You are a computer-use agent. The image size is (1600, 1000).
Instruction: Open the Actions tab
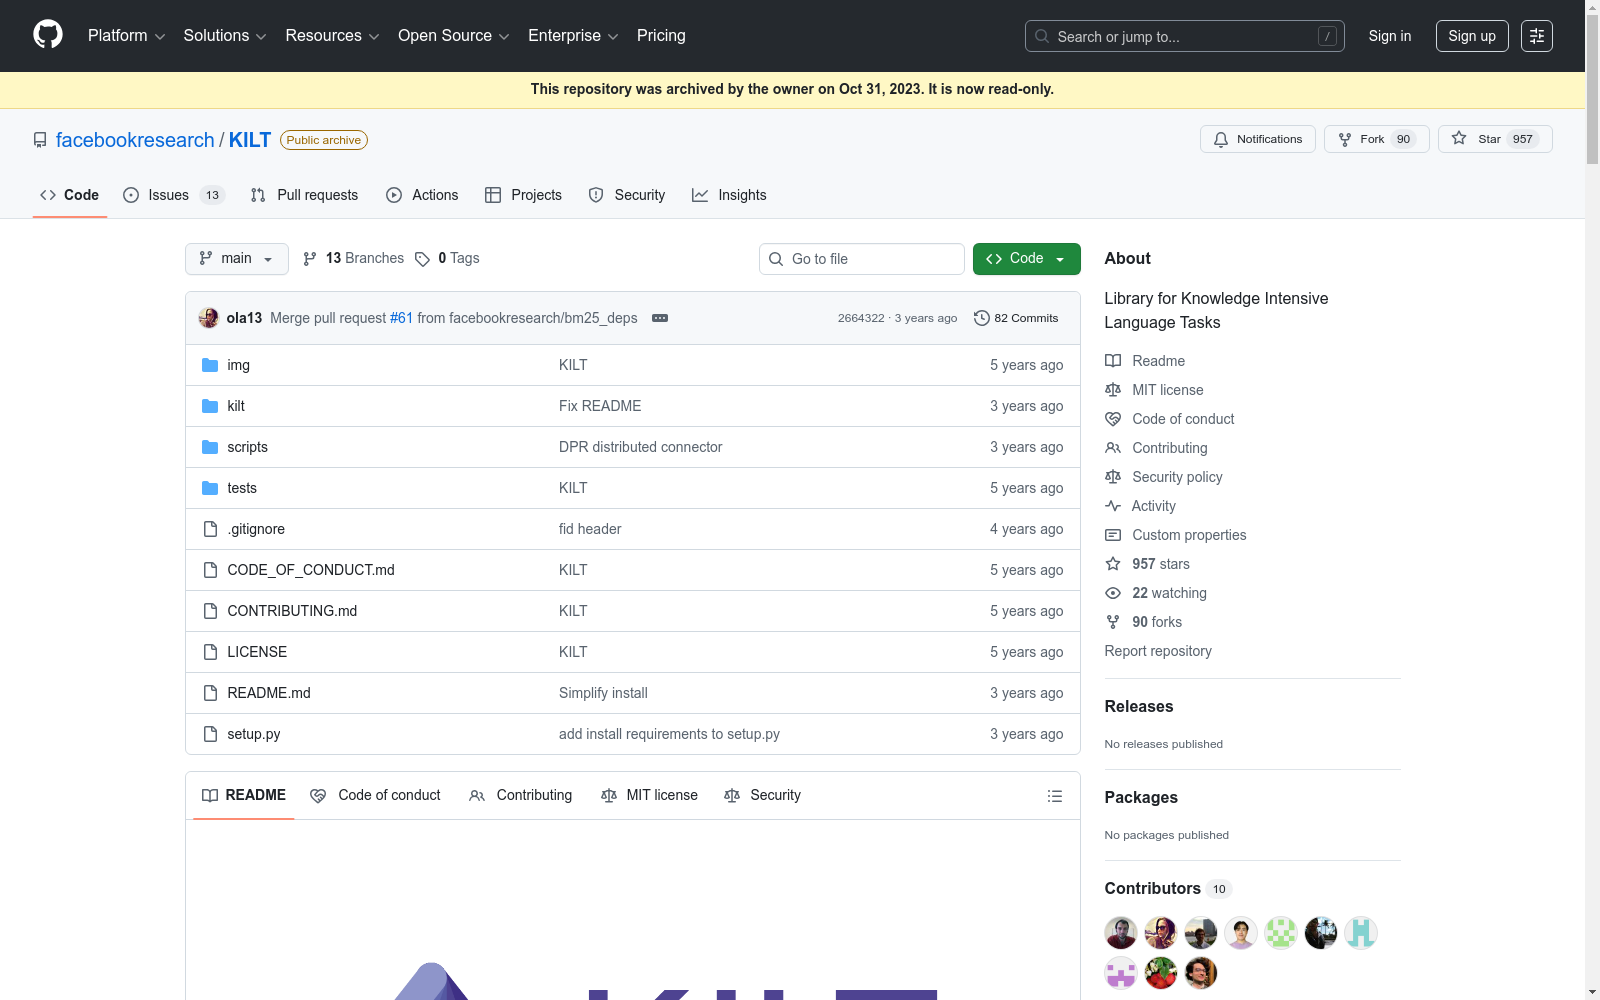point(422,195)
